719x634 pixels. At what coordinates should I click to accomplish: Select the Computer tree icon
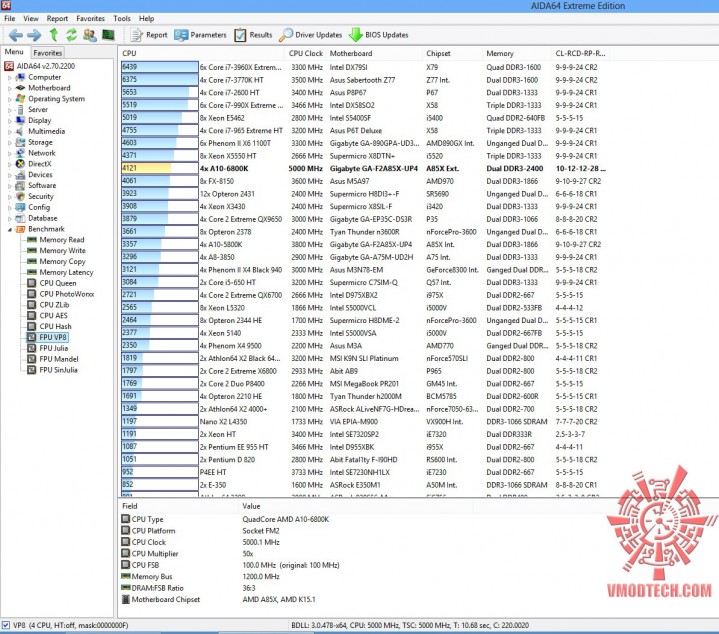pyautogui.click(x=20, y=77)
